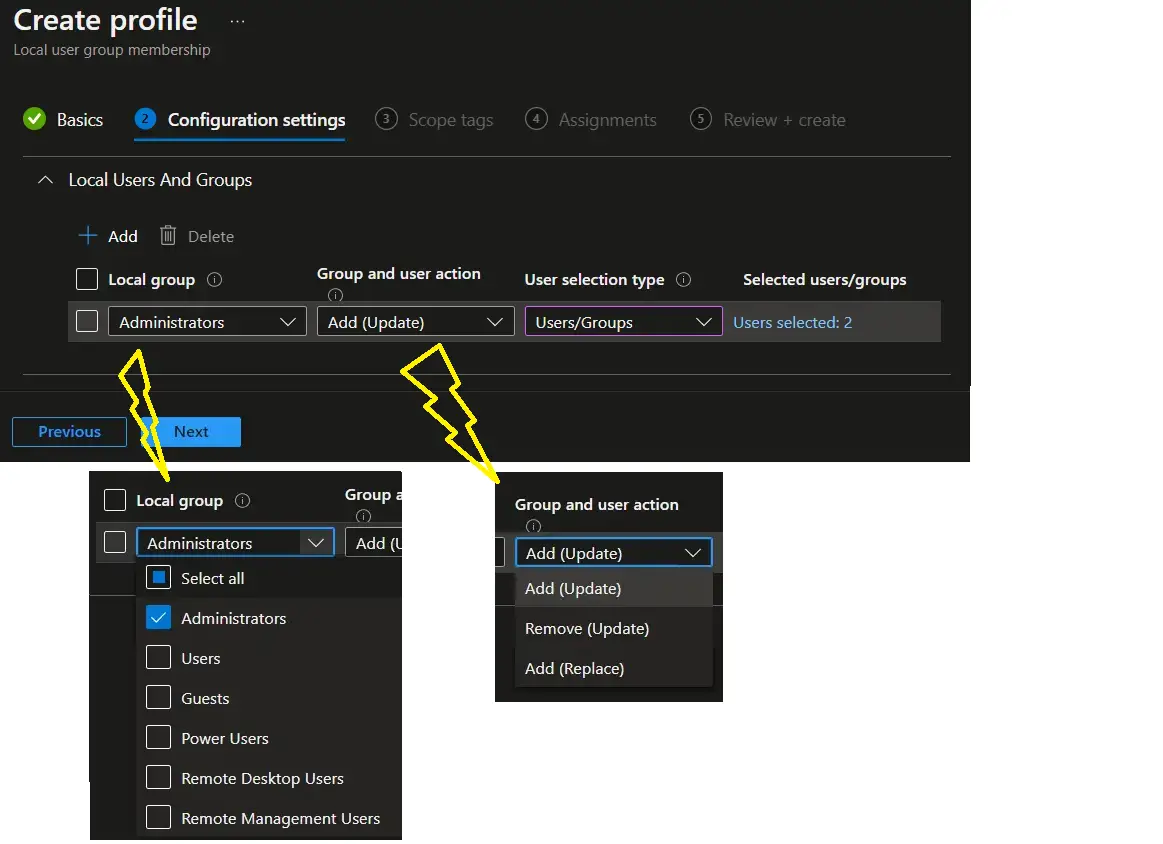Click the info icon beside User selection type

(685, 280)
